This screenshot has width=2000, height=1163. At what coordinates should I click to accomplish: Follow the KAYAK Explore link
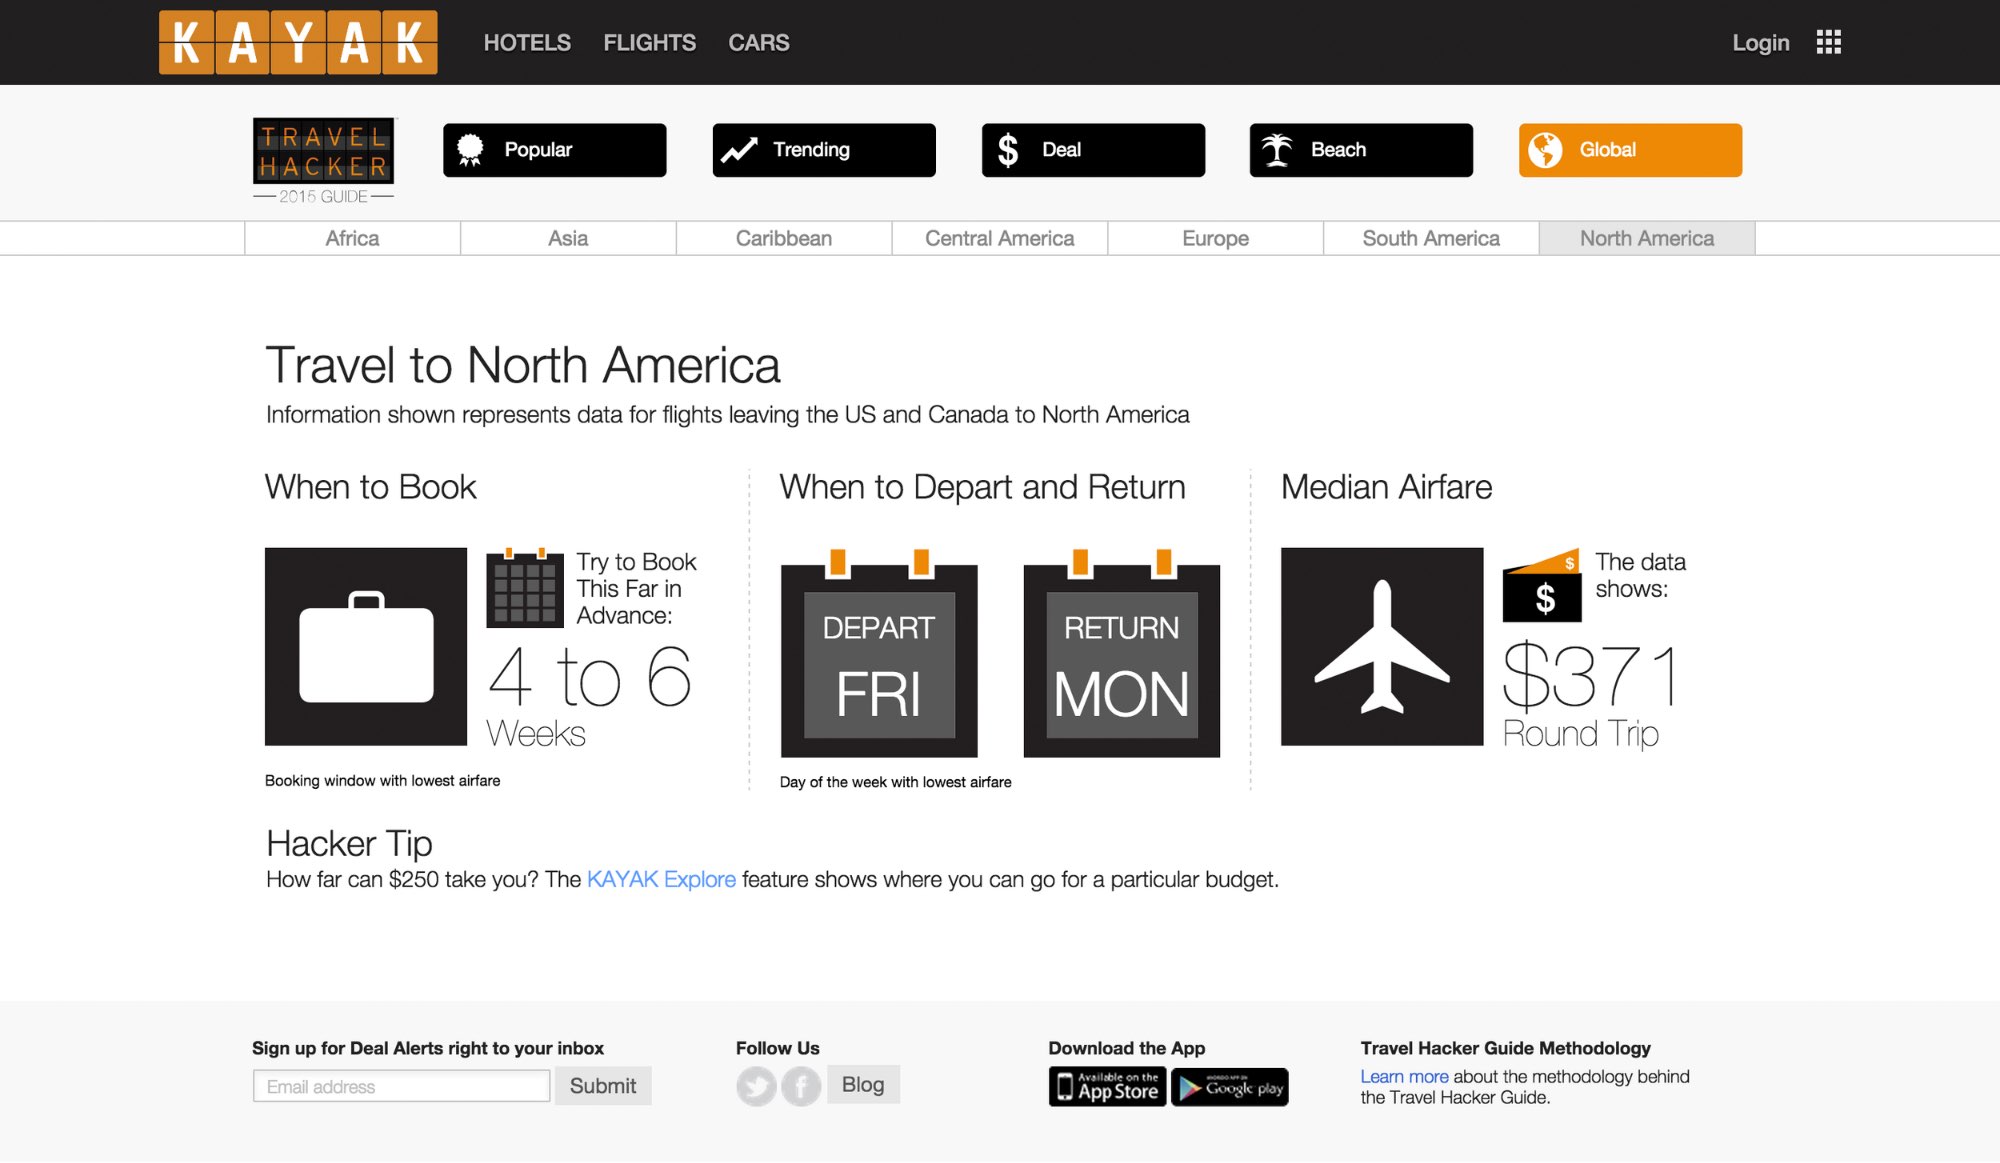coord(661,880)
